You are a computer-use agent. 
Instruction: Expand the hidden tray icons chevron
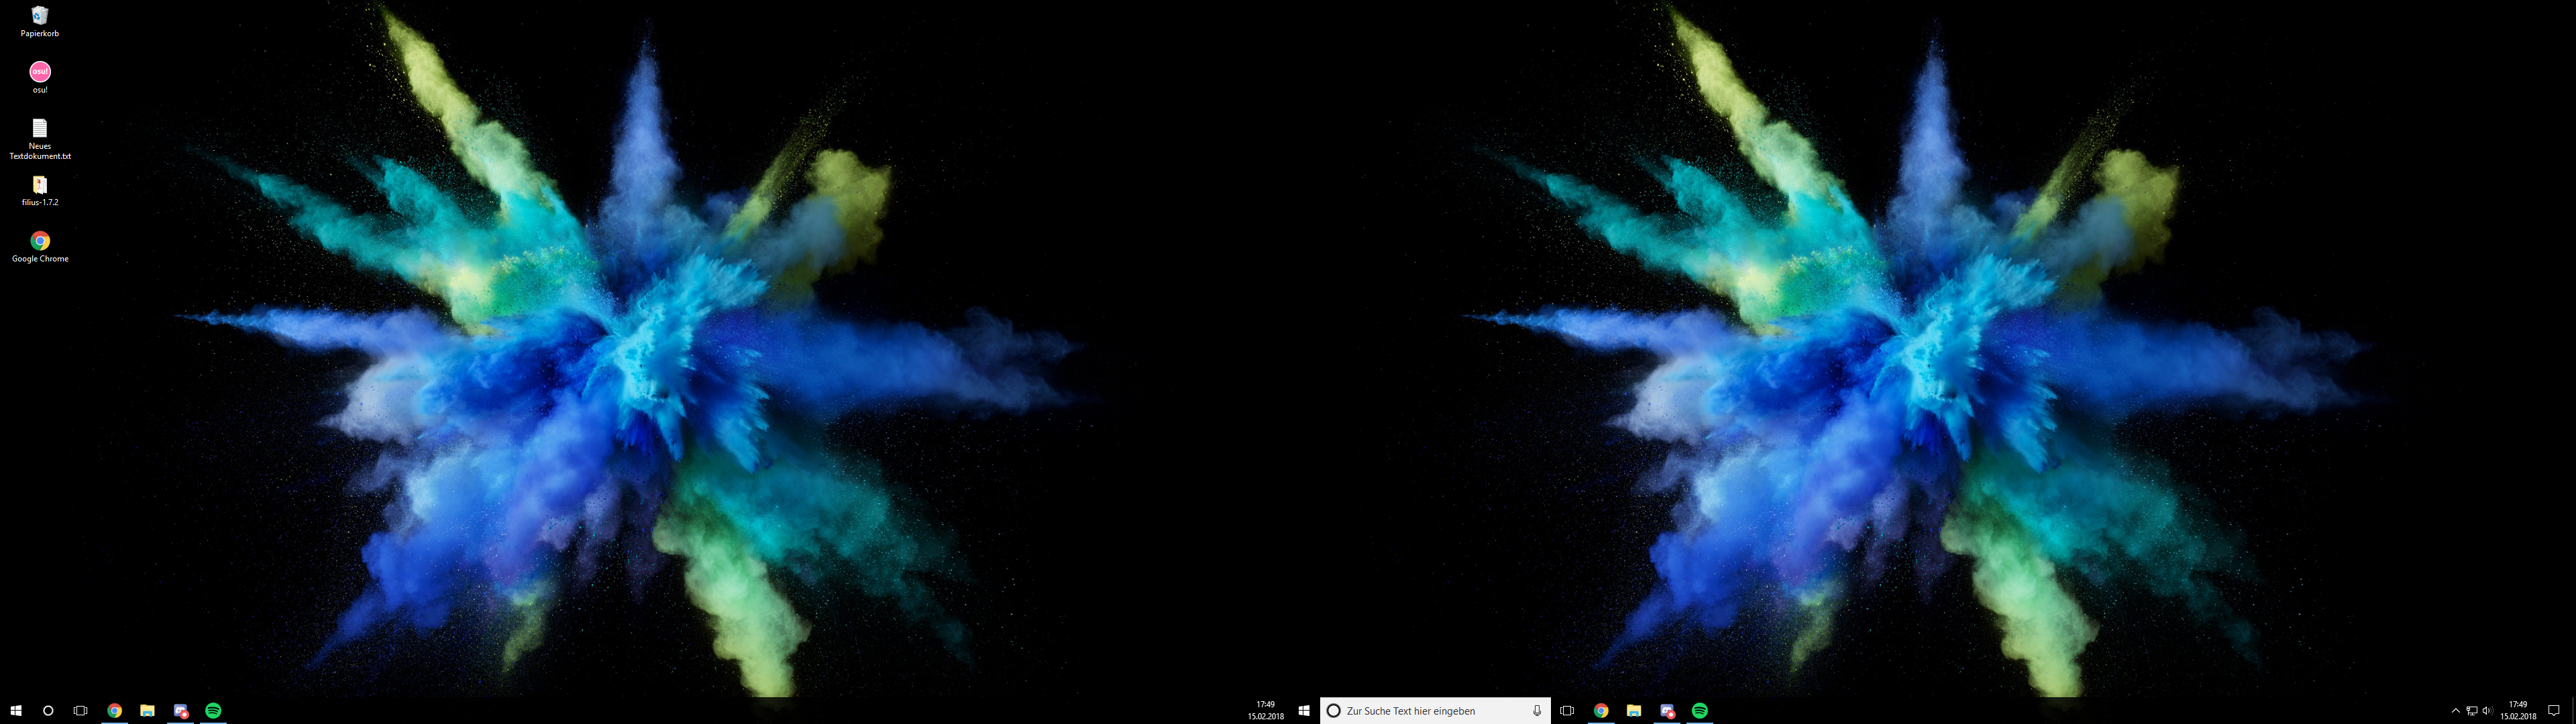pos(2455,711)
